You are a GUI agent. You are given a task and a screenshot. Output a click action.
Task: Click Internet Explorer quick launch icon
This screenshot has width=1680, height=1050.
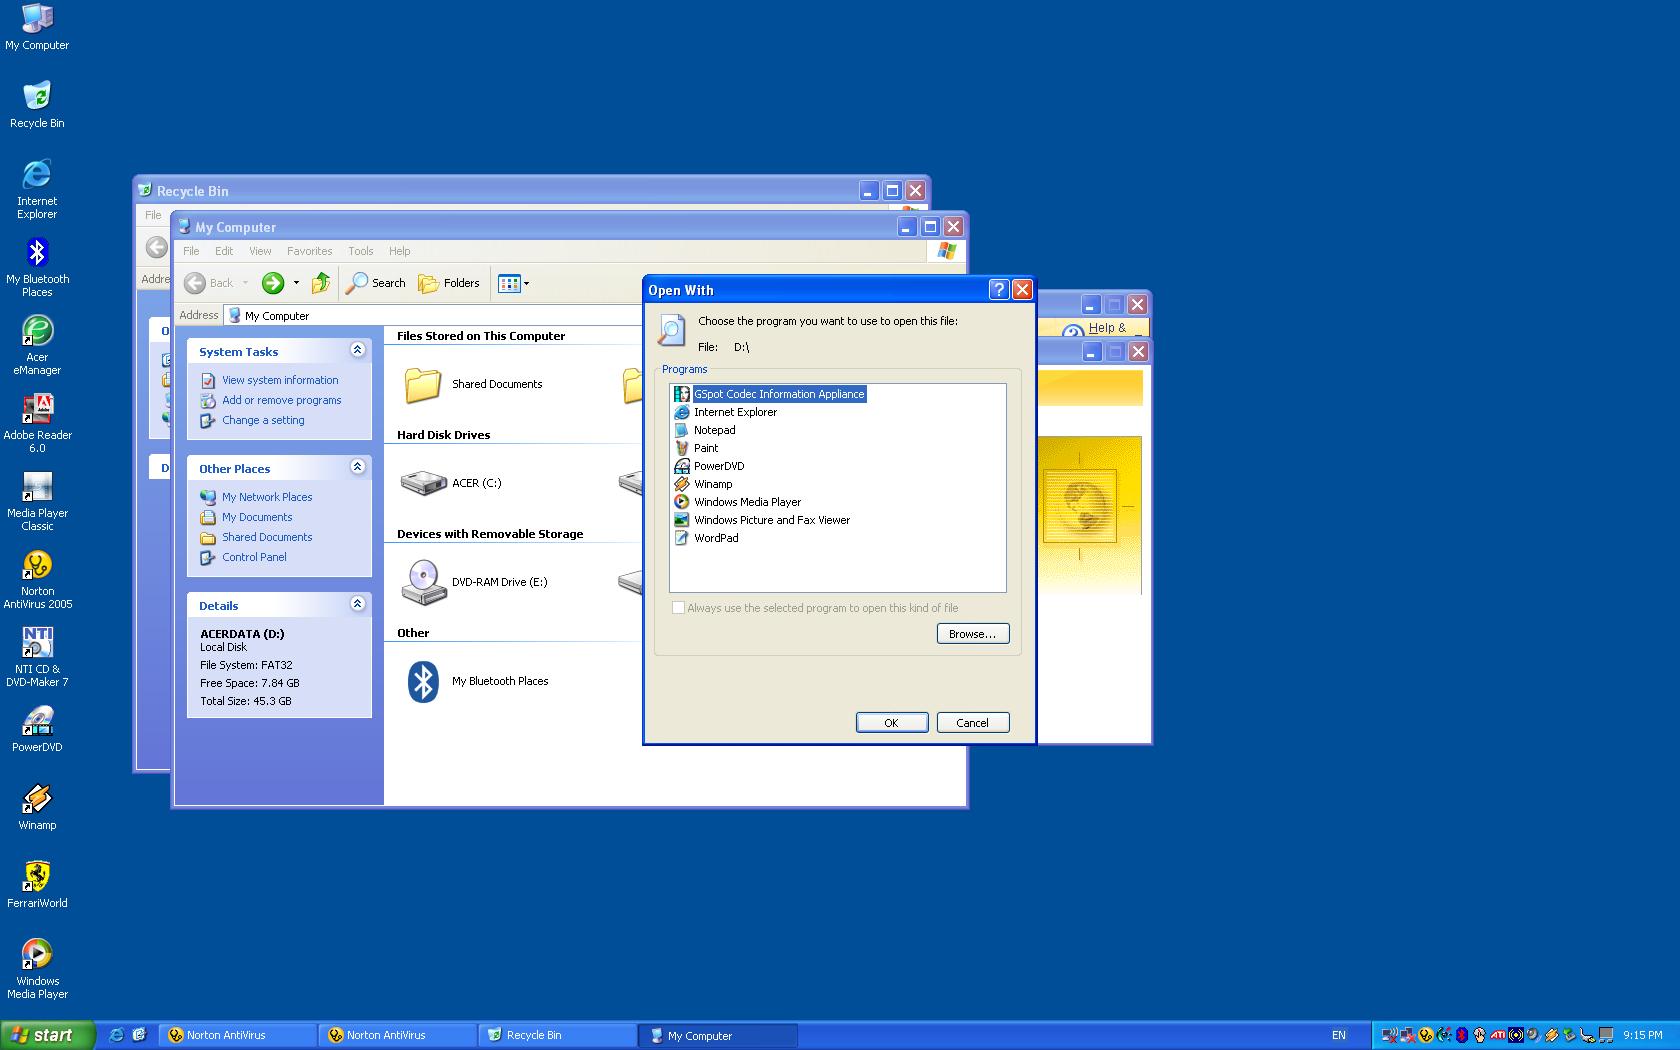tap(117, 1035)
